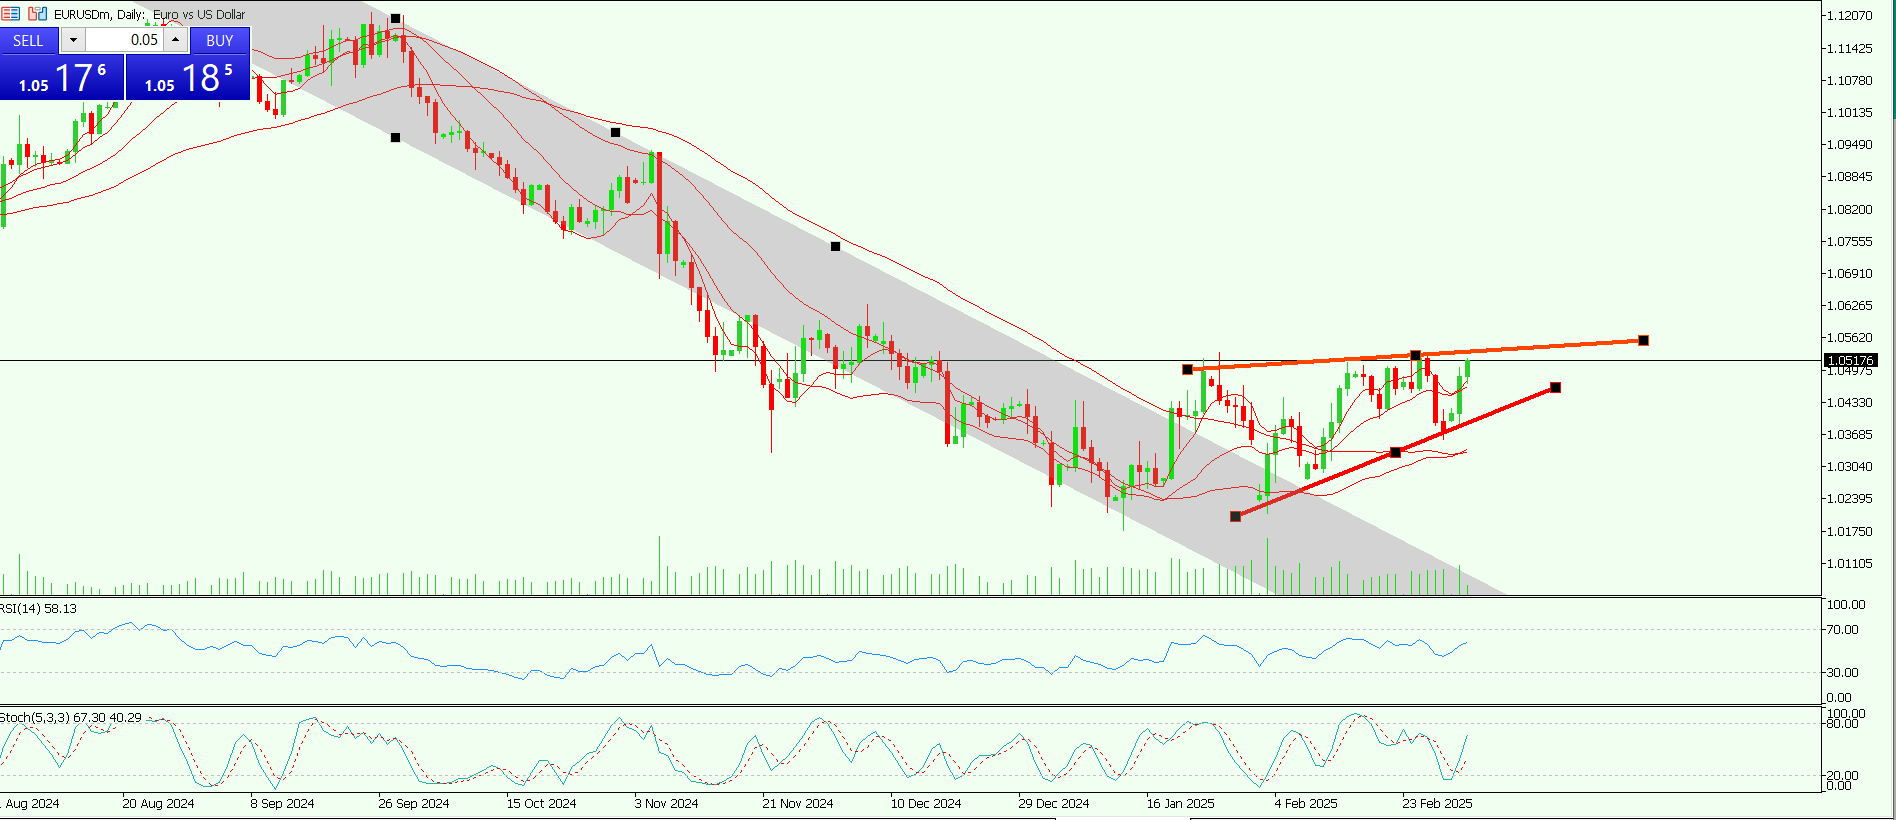The image size is (1896, 820).
Task: Click the Stochastic 20.00 level label
Action: tap(1842, 775)
